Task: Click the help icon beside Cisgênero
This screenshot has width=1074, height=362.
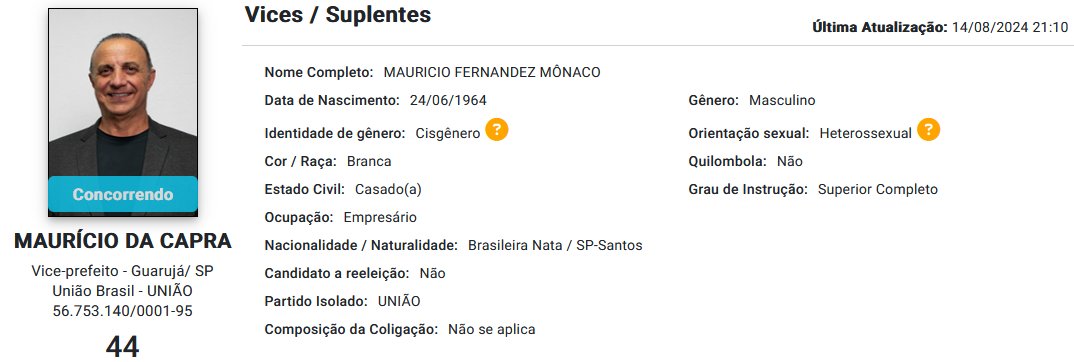Action: 497,130
